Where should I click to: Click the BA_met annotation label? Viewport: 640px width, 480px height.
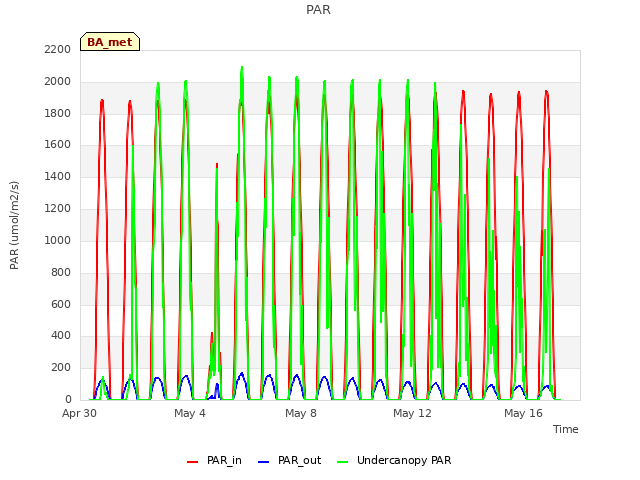click(110, 42)
